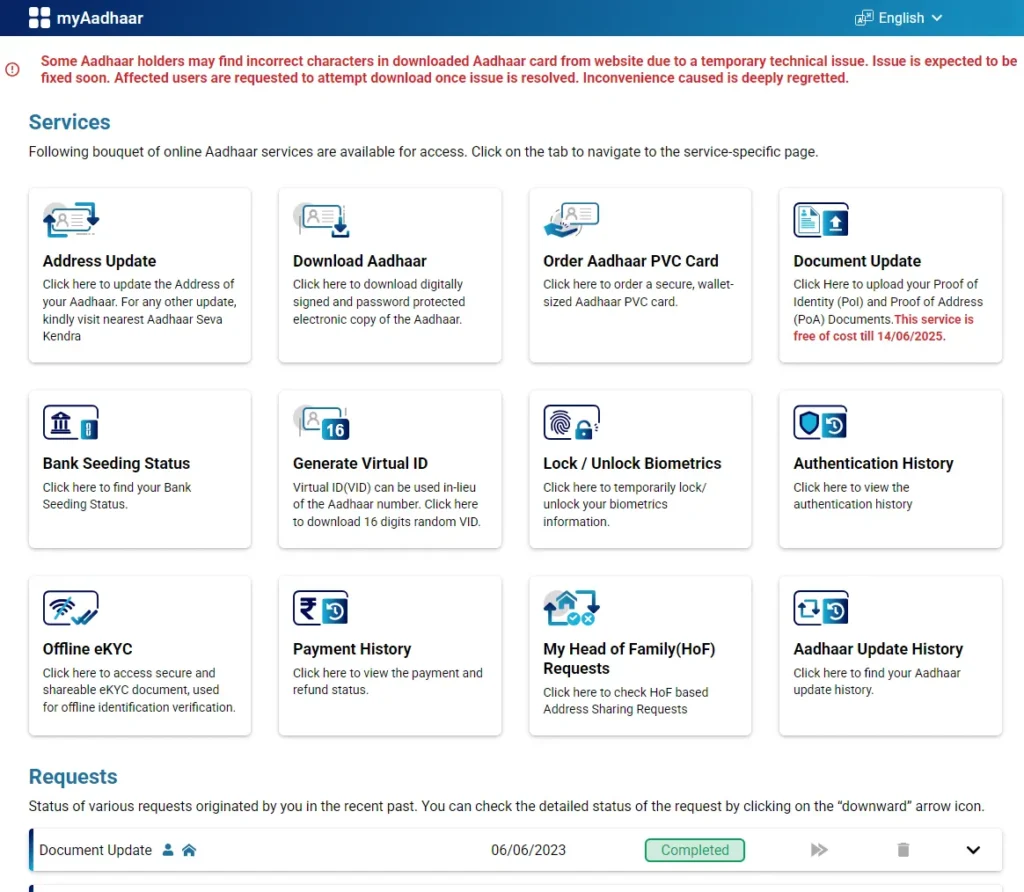Click the 06/06/2023 request date
Image resolution: width=1024 pixels, height=892 pixels.
(x=528, y=850)
